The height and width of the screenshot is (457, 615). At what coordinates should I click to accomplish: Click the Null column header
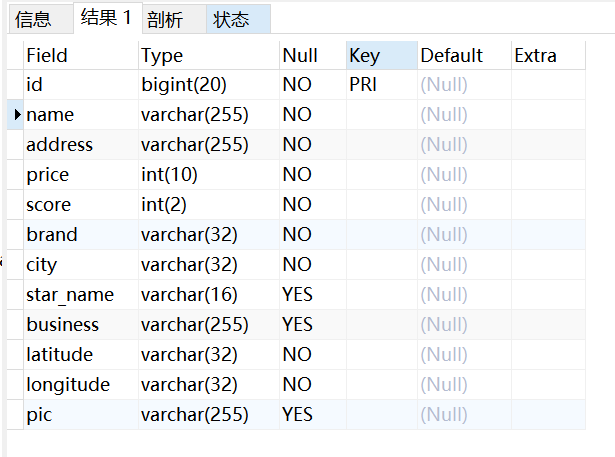click(313, 55)
